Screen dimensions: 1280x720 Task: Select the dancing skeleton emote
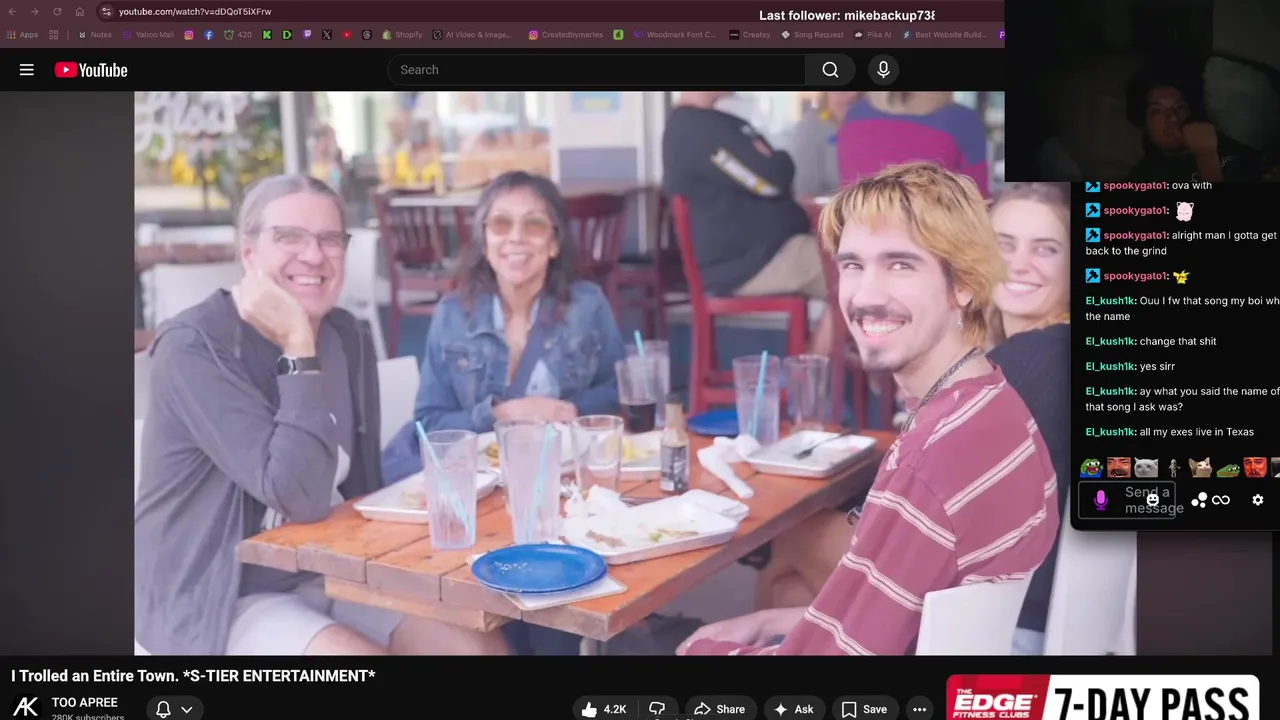click(1174, 468)
